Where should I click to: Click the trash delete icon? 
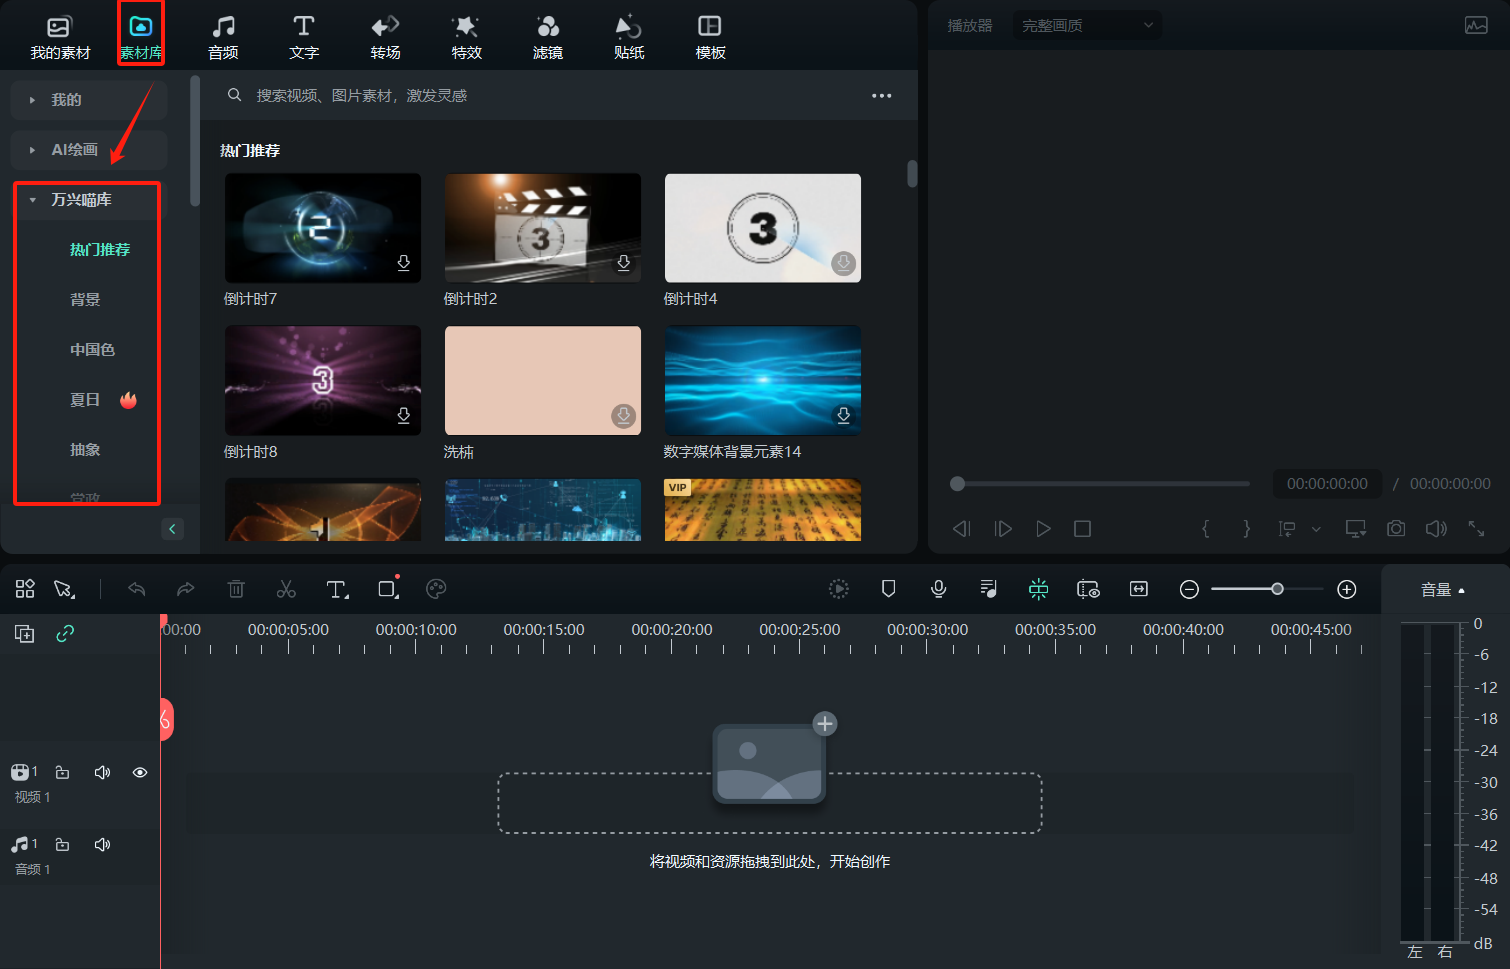(236, 589)
